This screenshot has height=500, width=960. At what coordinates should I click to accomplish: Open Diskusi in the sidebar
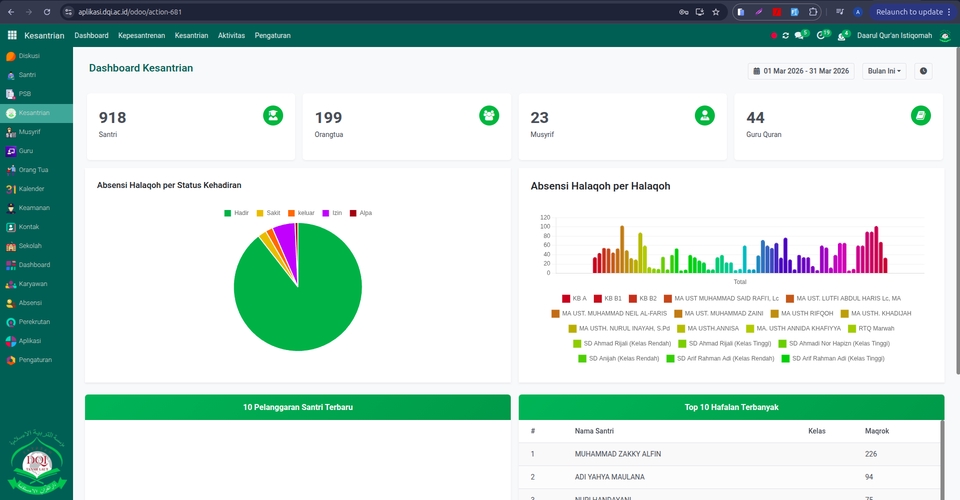[29, 56]
